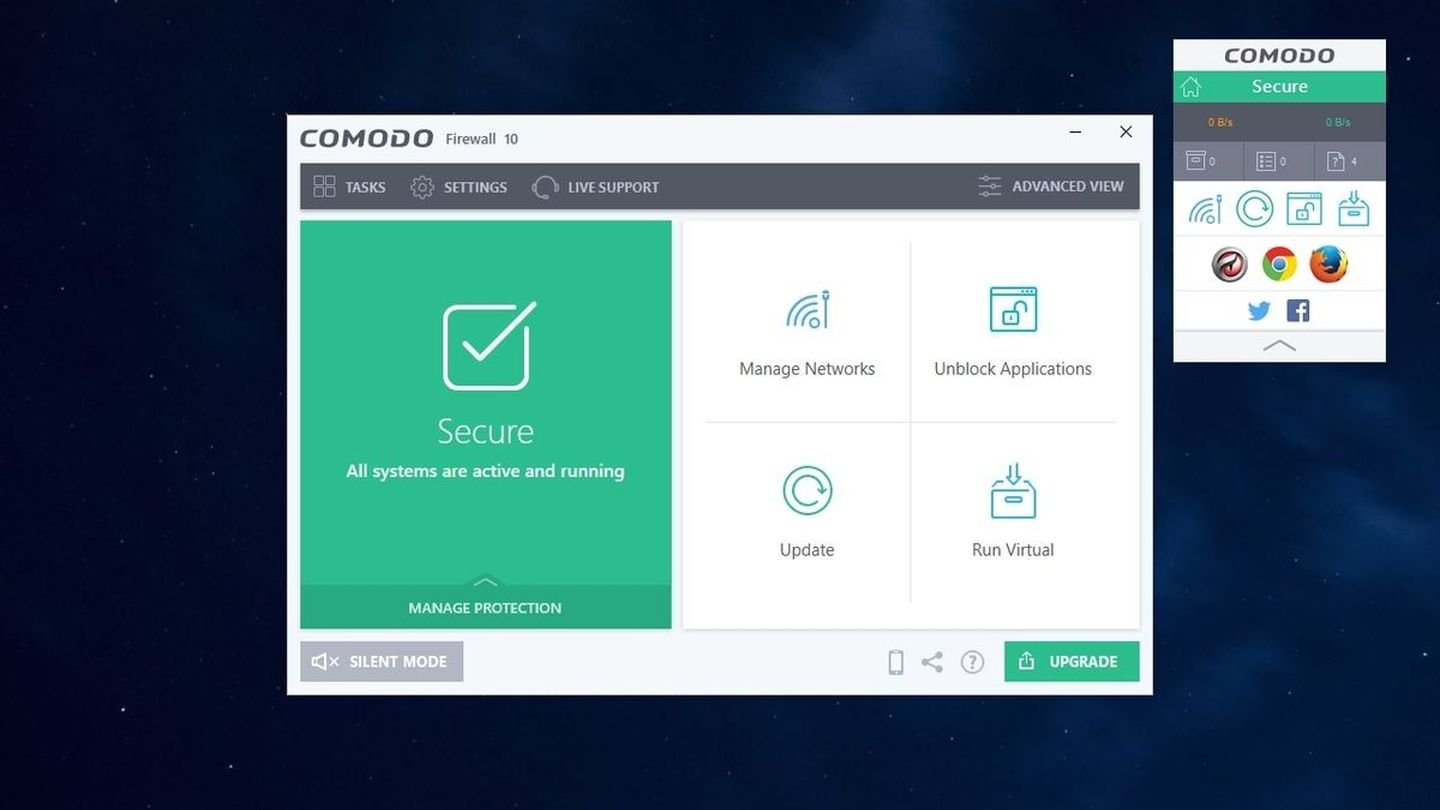
Task: Open Settings in top toolbar
Action: point(459,187)
